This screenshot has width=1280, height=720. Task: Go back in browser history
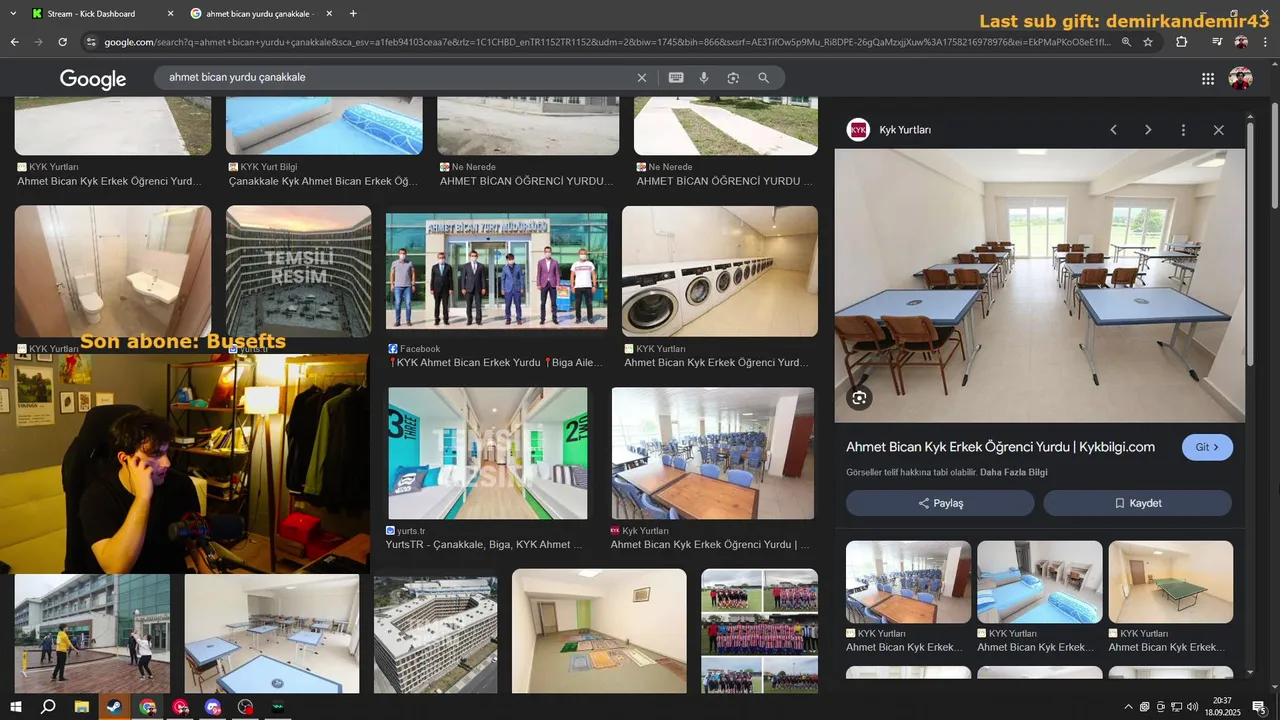coord(14,42)
